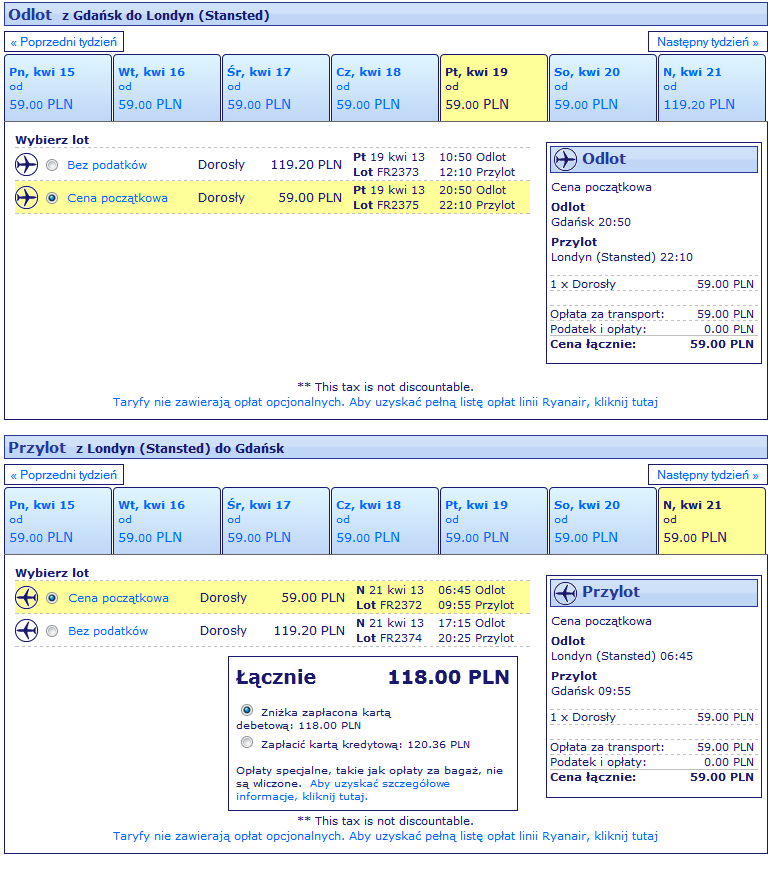Open outbound tab Cz, kwi 18
The width and height of the screenshot is (779, 873).
(x=385, y=88)
